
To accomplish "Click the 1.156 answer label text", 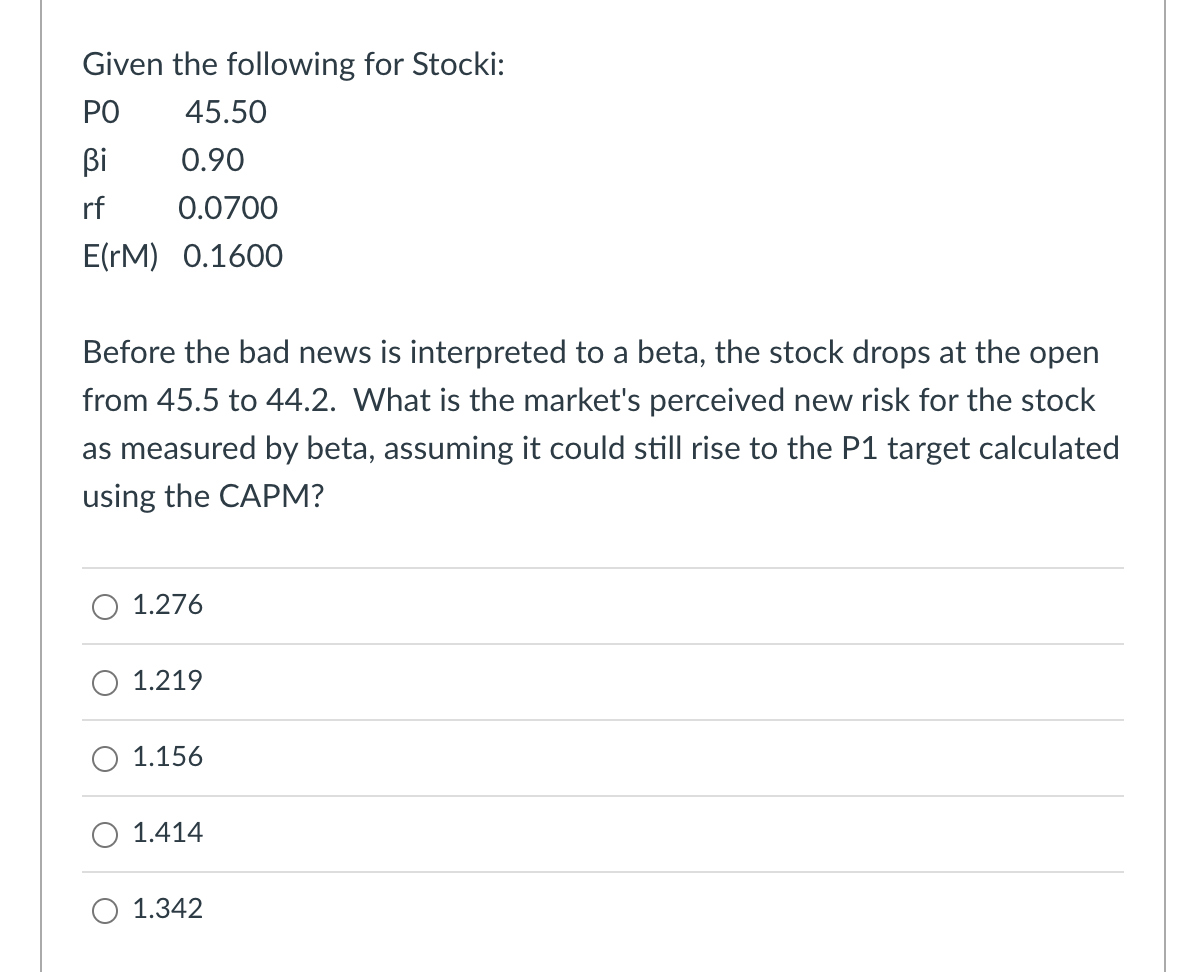I will 167,757.
